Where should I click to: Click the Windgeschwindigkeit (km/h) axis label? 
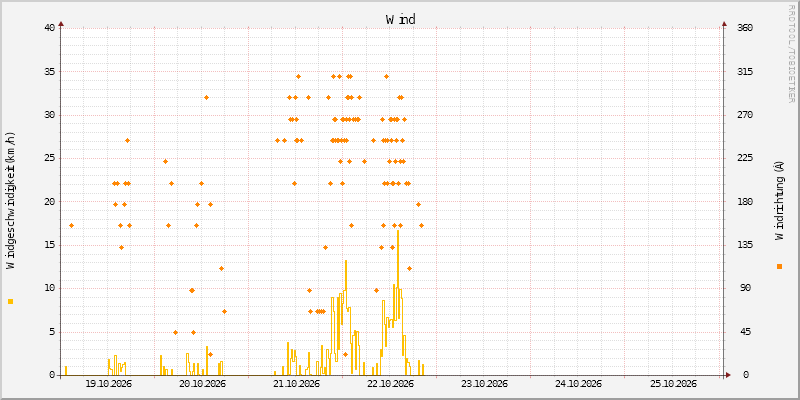click(11, 200)
